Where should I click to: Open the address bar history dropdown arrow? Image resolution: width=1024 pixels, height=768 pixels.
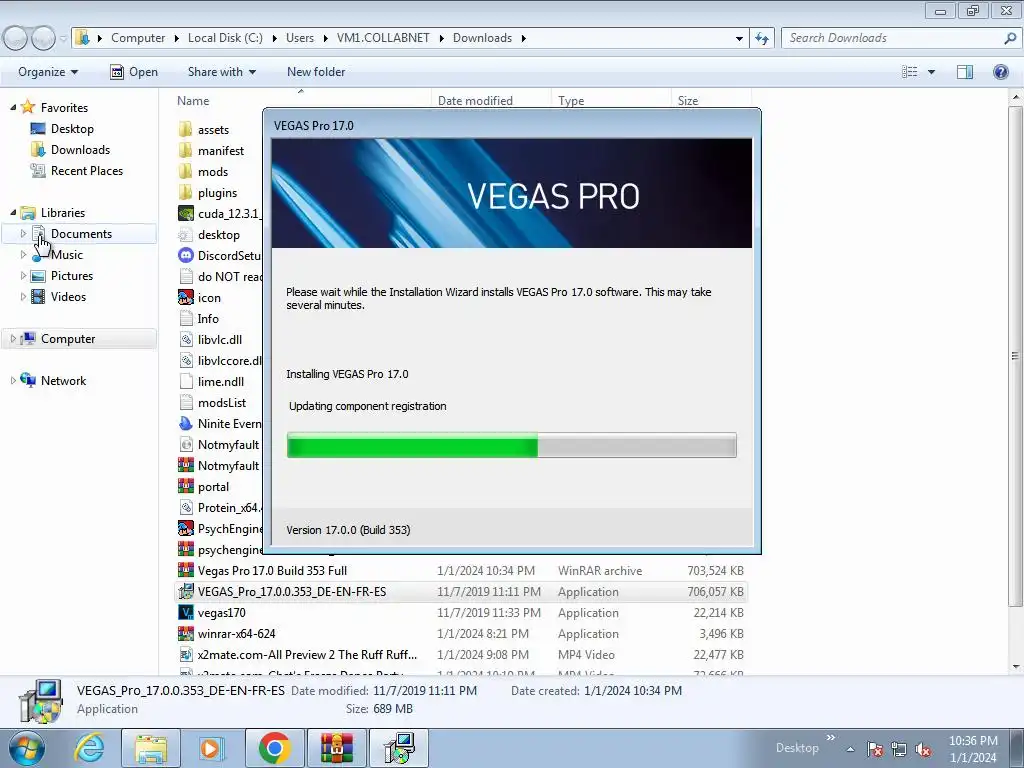[x=739, y=39]
